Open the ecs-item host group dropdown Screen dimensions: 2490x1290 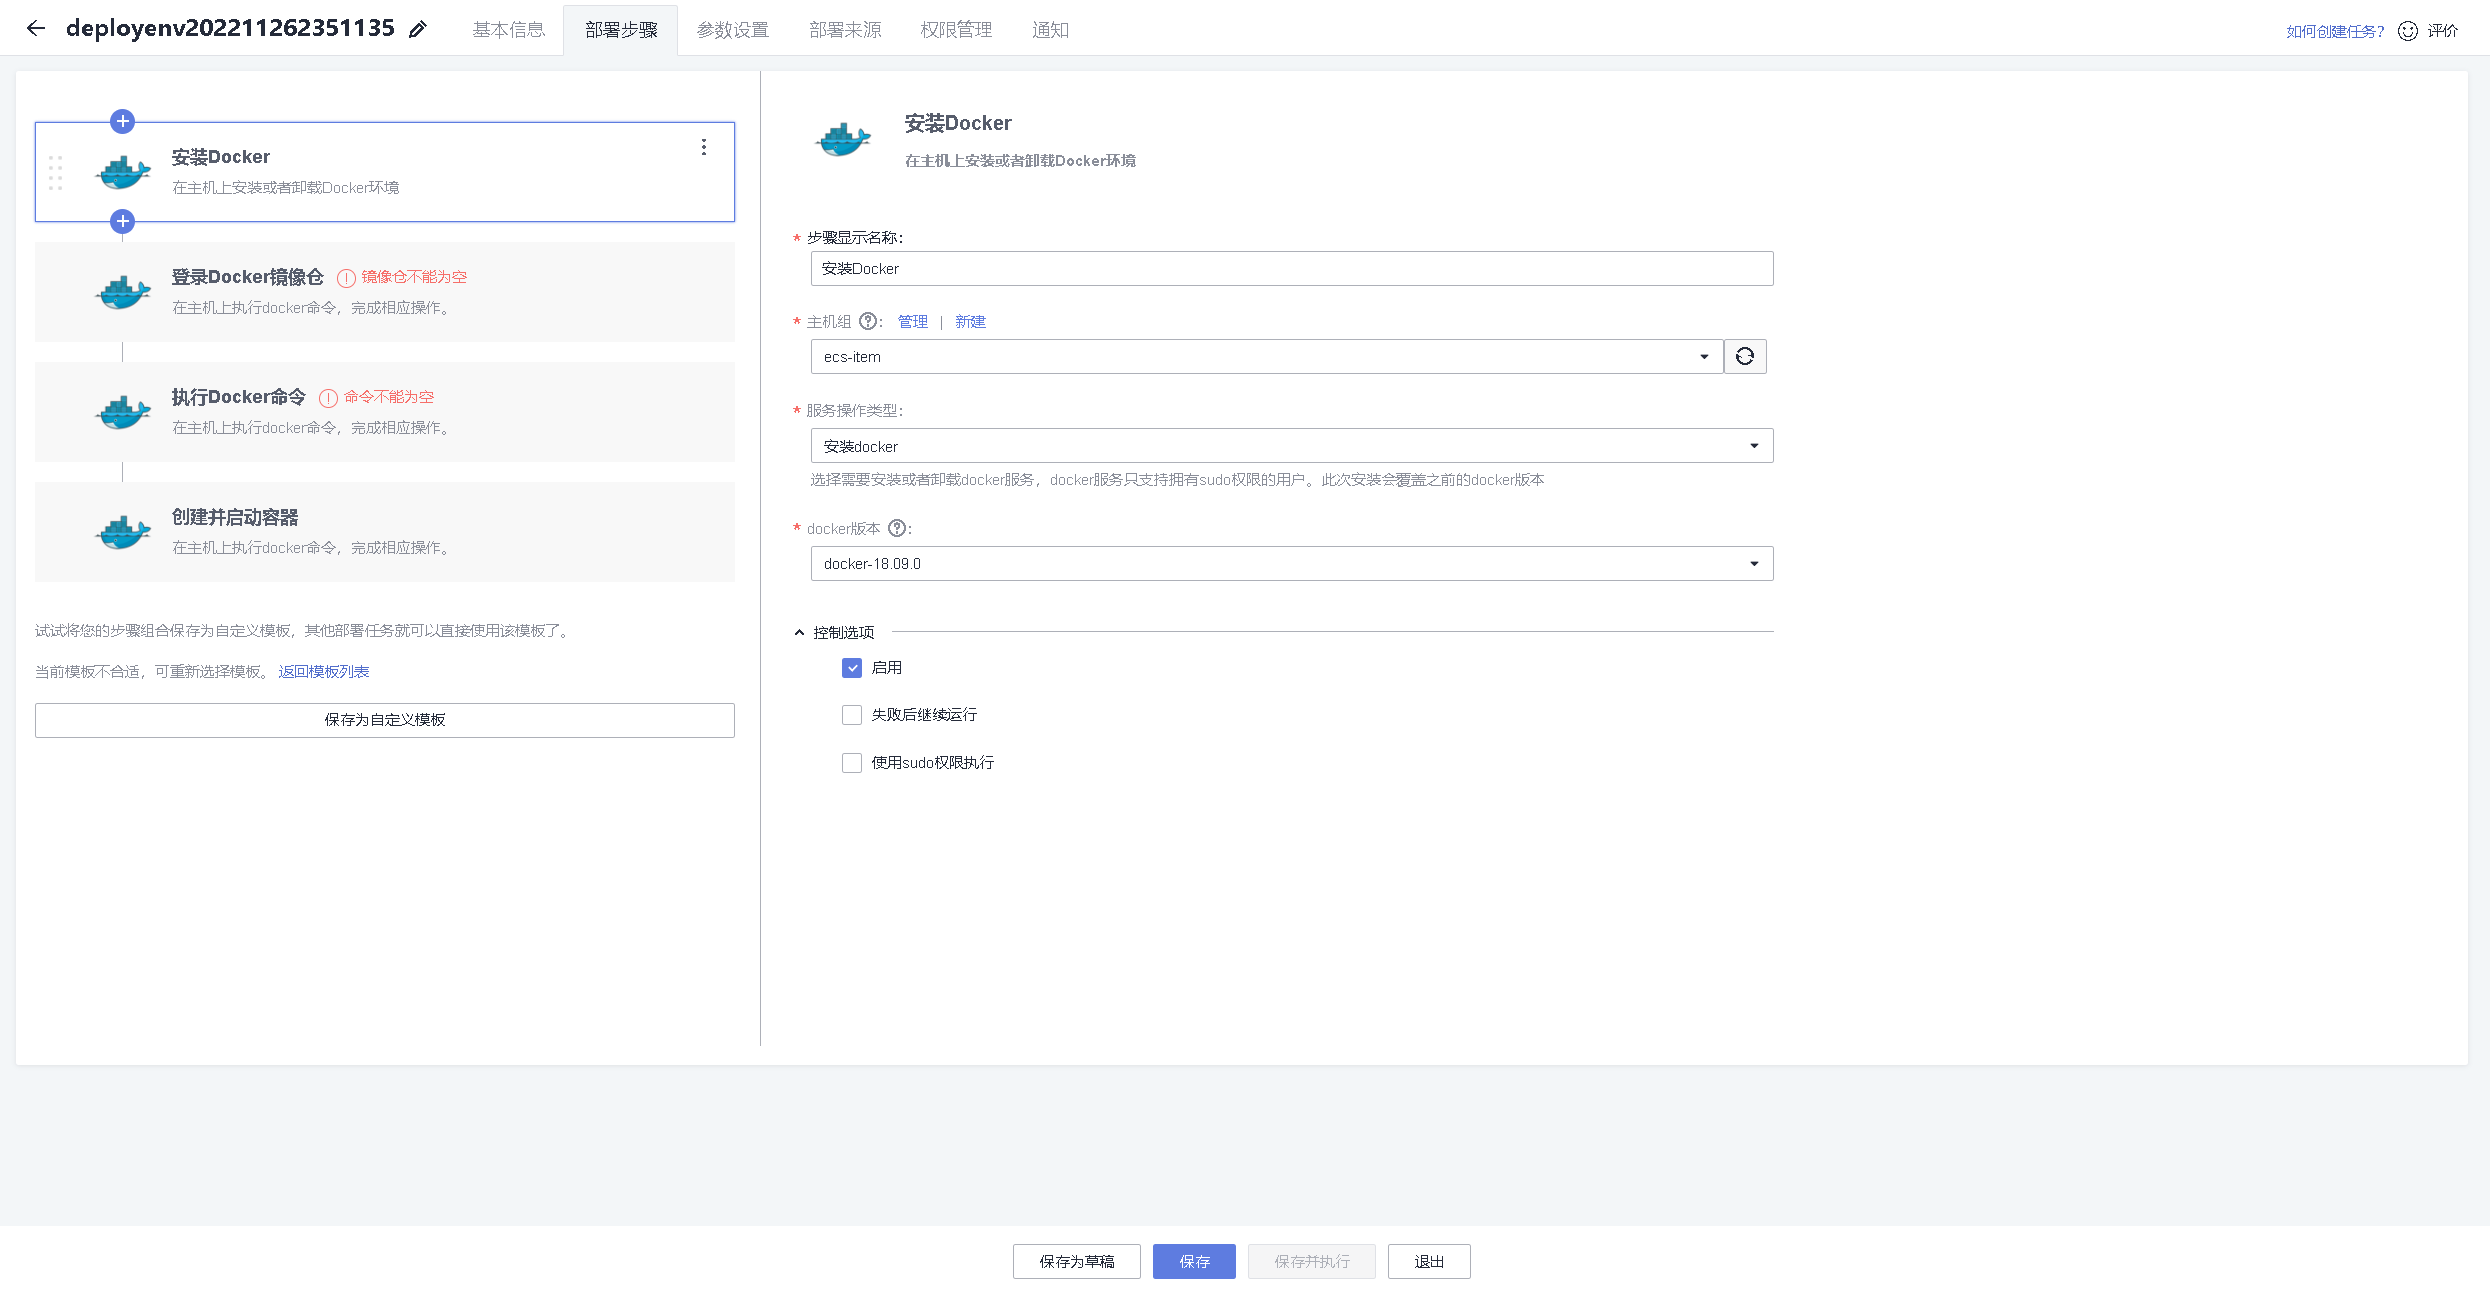pyautogui.click(x=1266, y=357)
